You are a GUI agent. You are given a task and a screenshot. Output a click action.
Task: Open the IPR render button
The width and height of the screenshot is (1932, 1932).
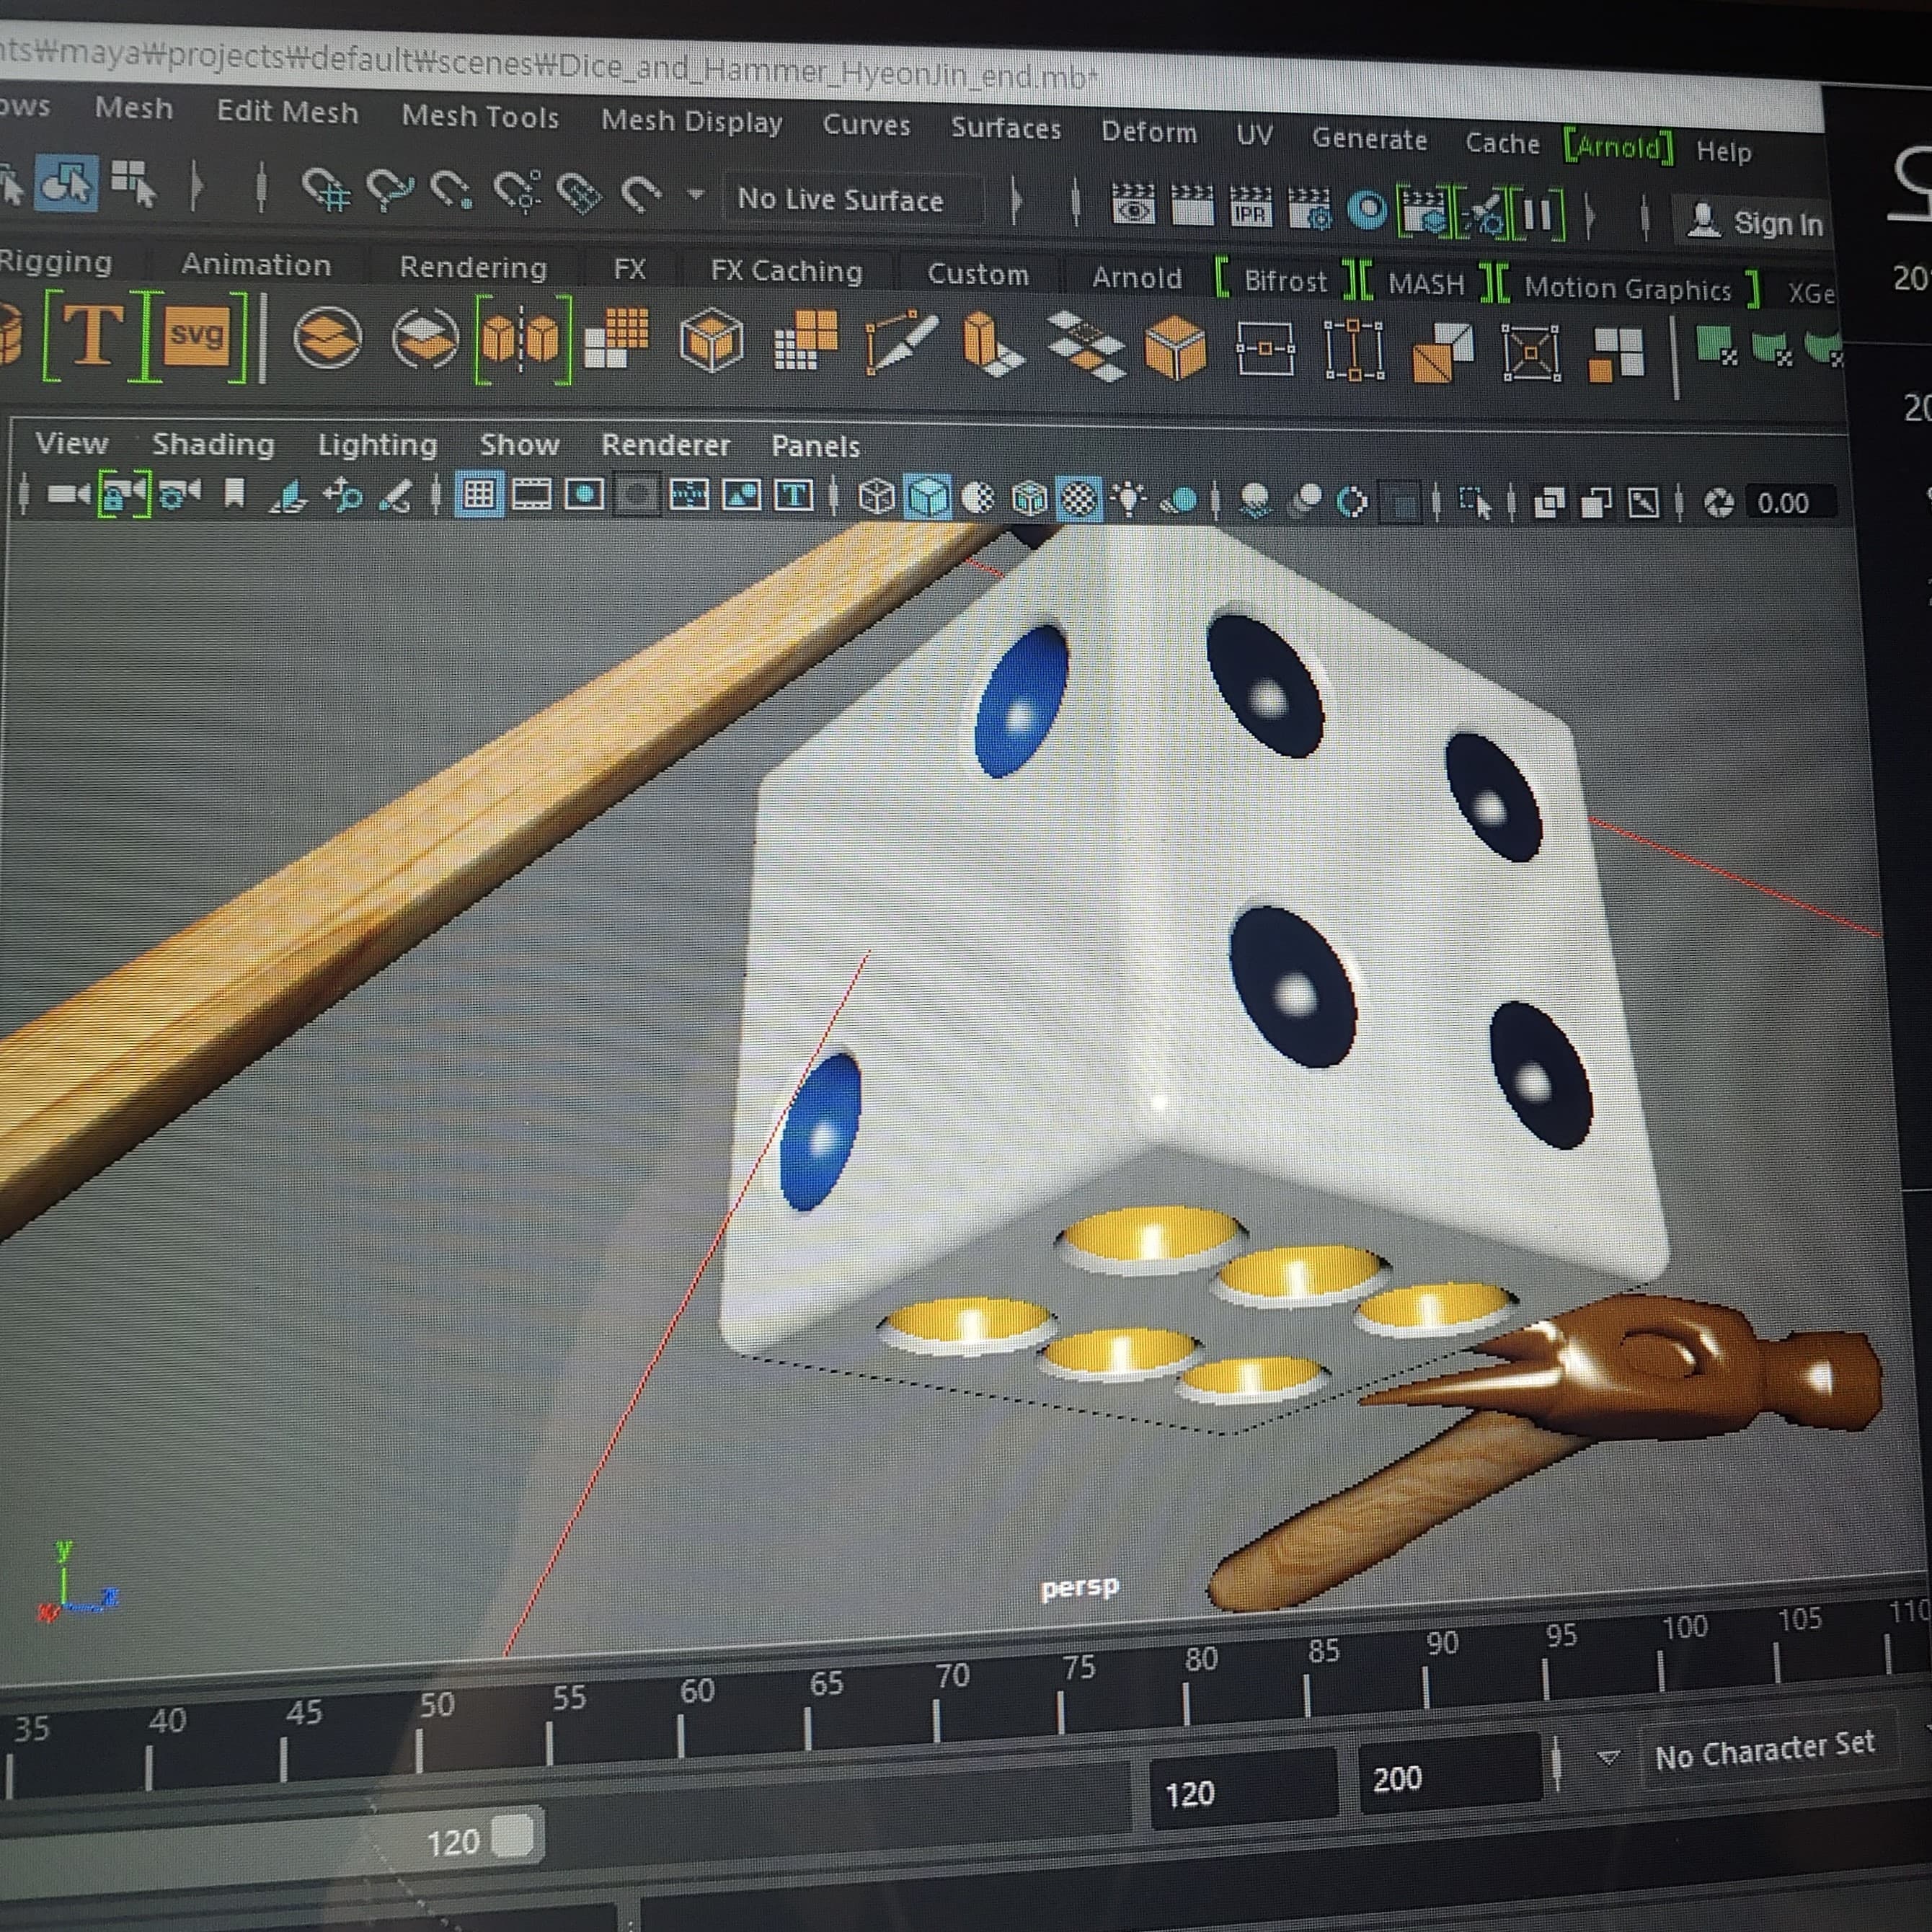pos(1250,207)
